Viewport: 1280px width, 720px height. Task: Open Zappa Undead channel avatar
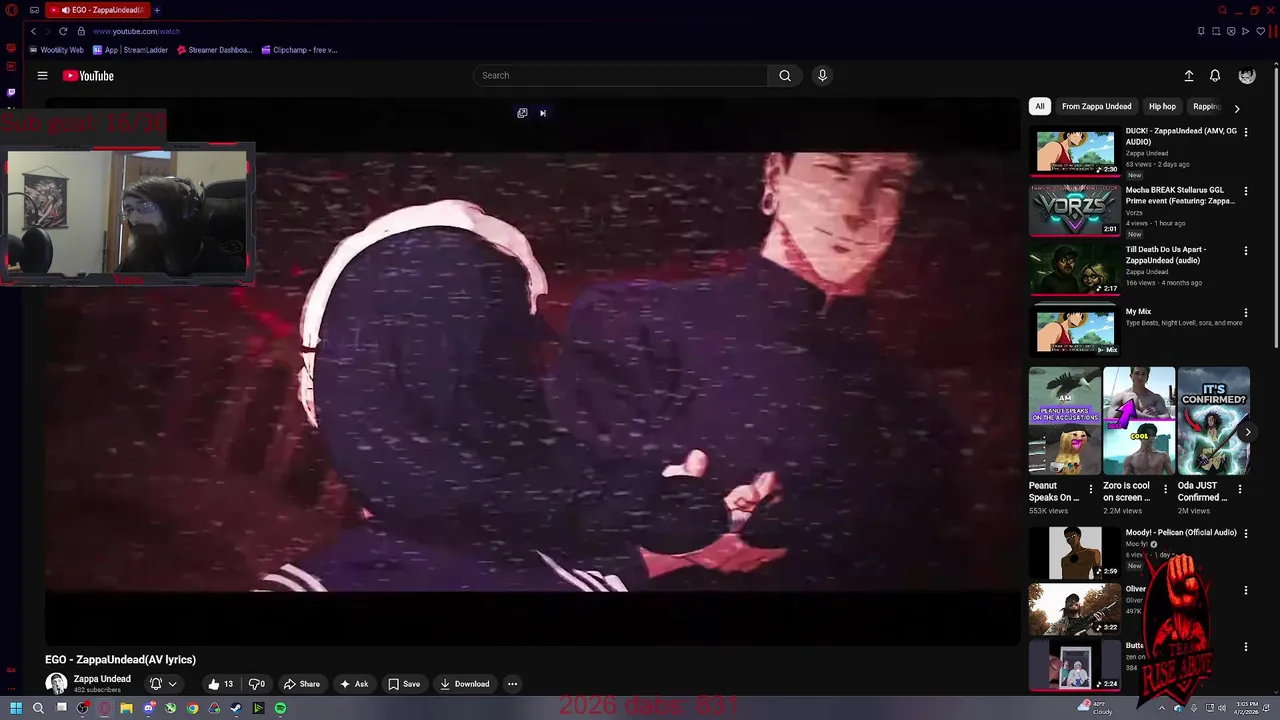point(56,684)
